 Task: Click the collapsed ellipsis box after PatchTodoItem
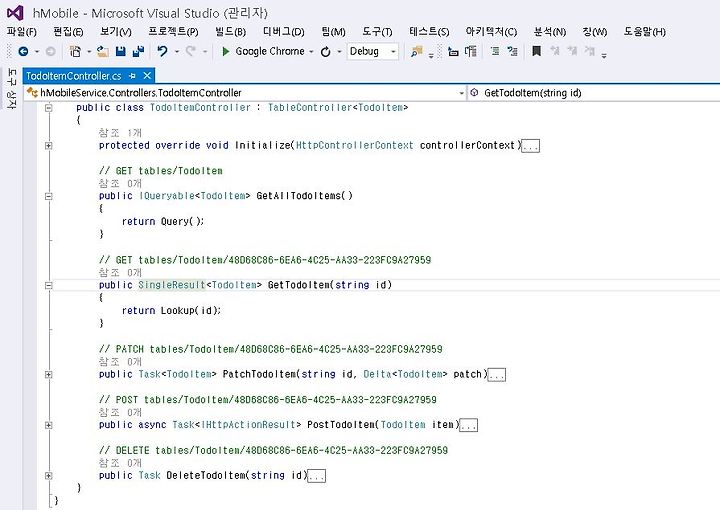[496, 375]
